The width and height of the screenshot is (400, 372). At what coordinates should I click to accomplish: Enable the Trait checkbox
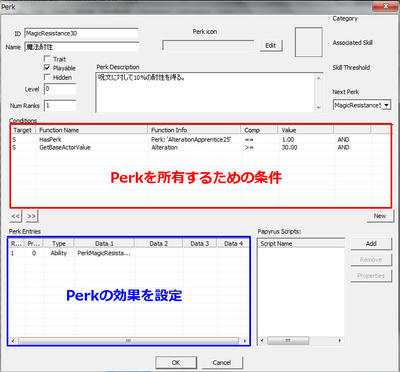(x=47, y=59)
